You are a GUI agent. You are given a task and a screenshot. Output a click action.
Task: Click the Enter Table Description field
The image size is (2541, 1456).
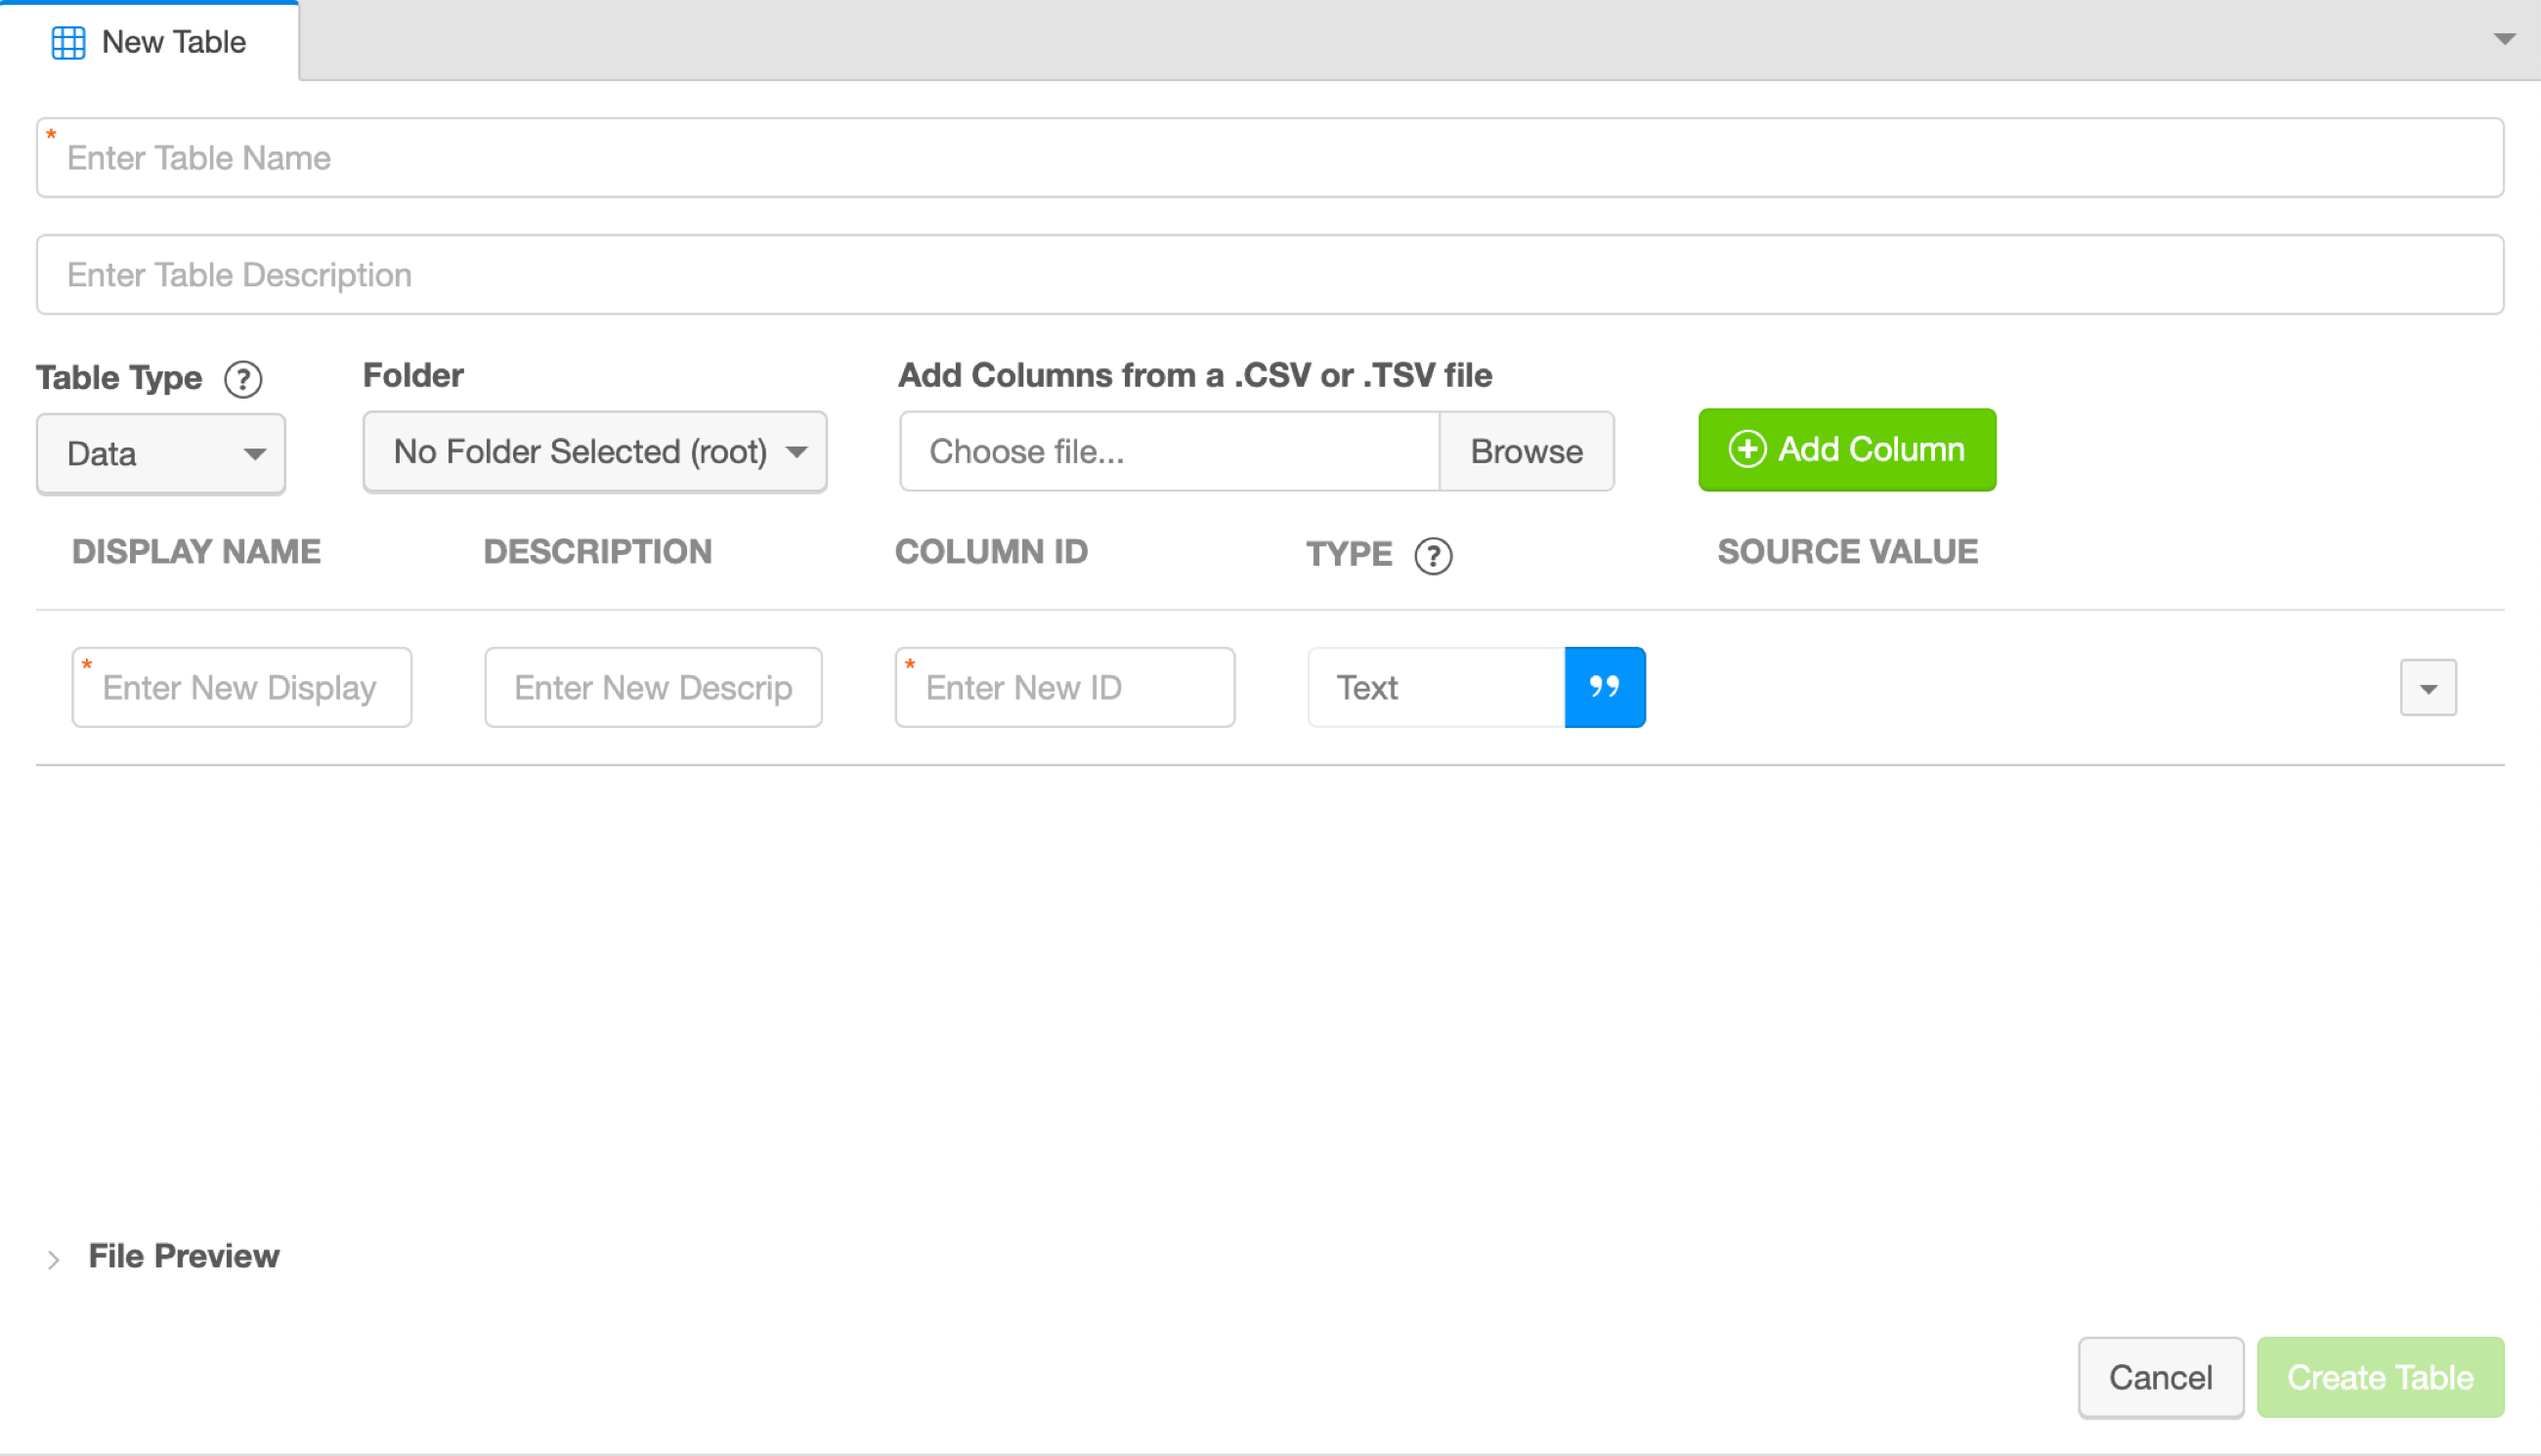click(x=1270, y=275)
